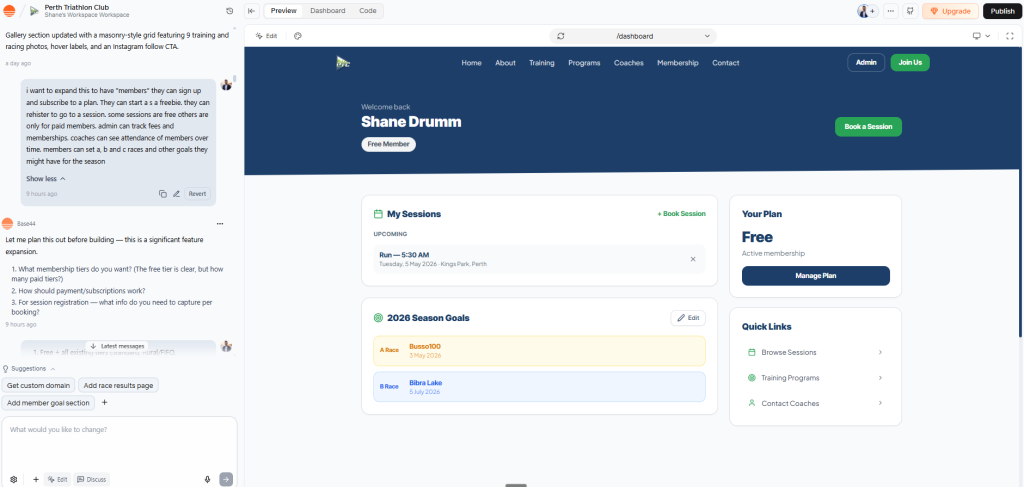Viewport: 1024px width, 487px height.
Task: Attach file with plus icon in chat box
Action: click(x=36, y=479)
